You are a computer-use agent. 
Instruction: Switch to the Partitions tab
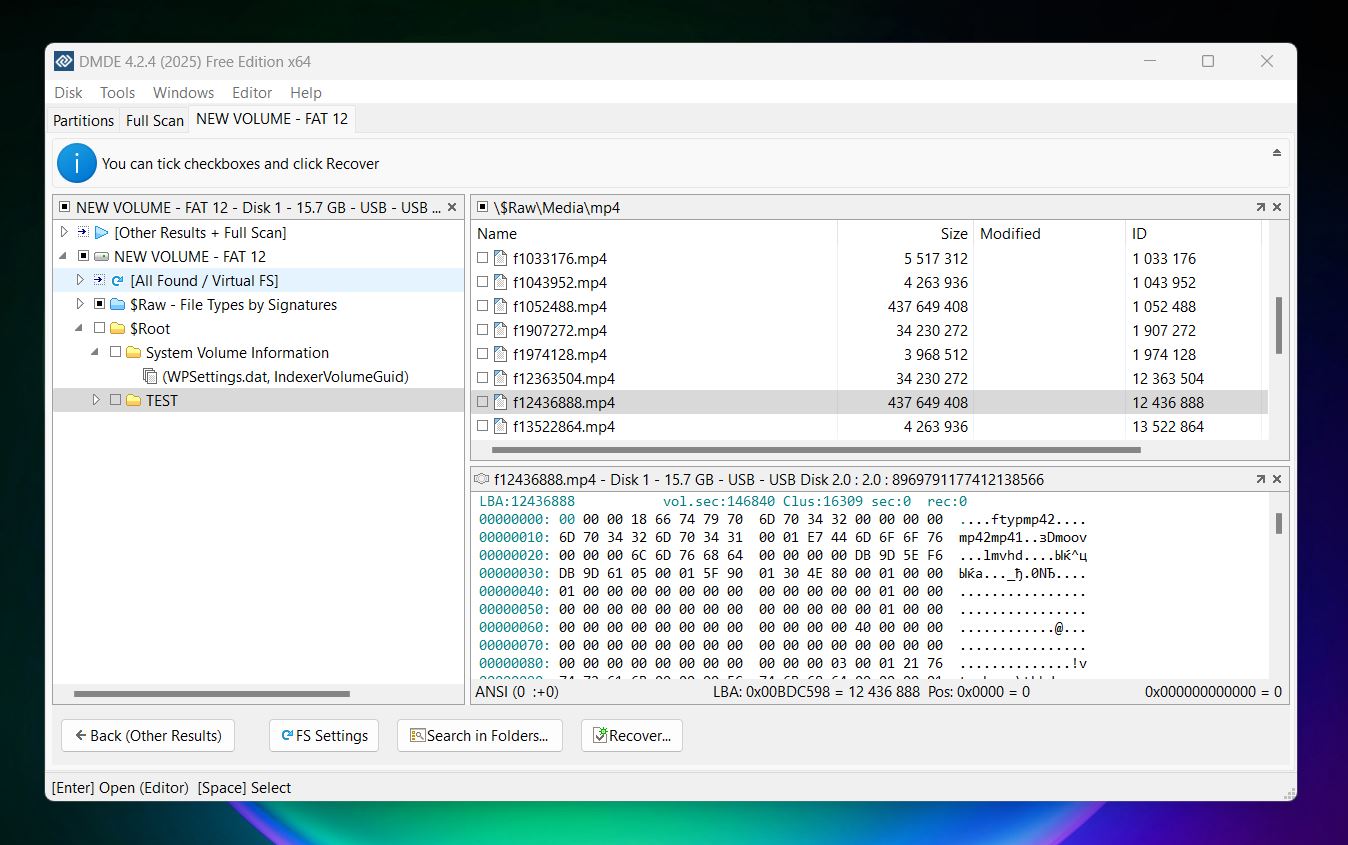(x=83, y=120)
